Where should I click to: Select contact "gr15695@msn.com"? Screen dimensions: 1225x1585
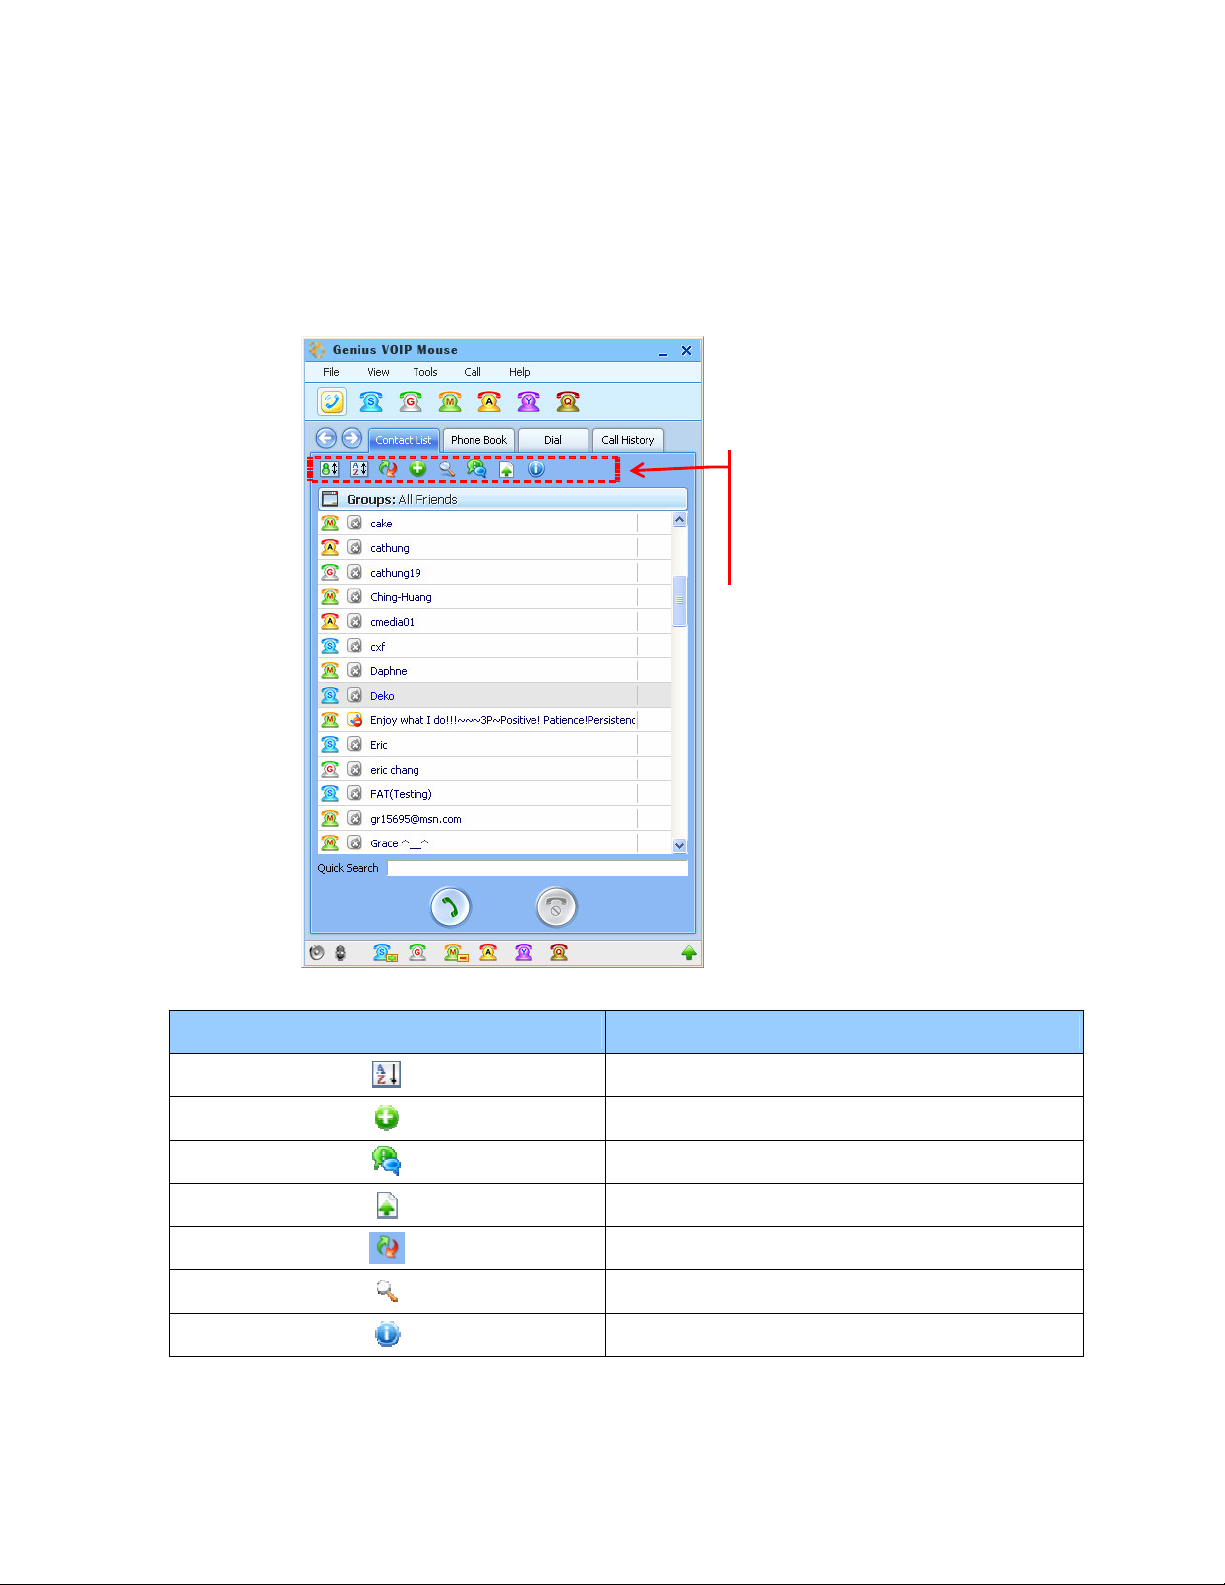tap(495, 819)
